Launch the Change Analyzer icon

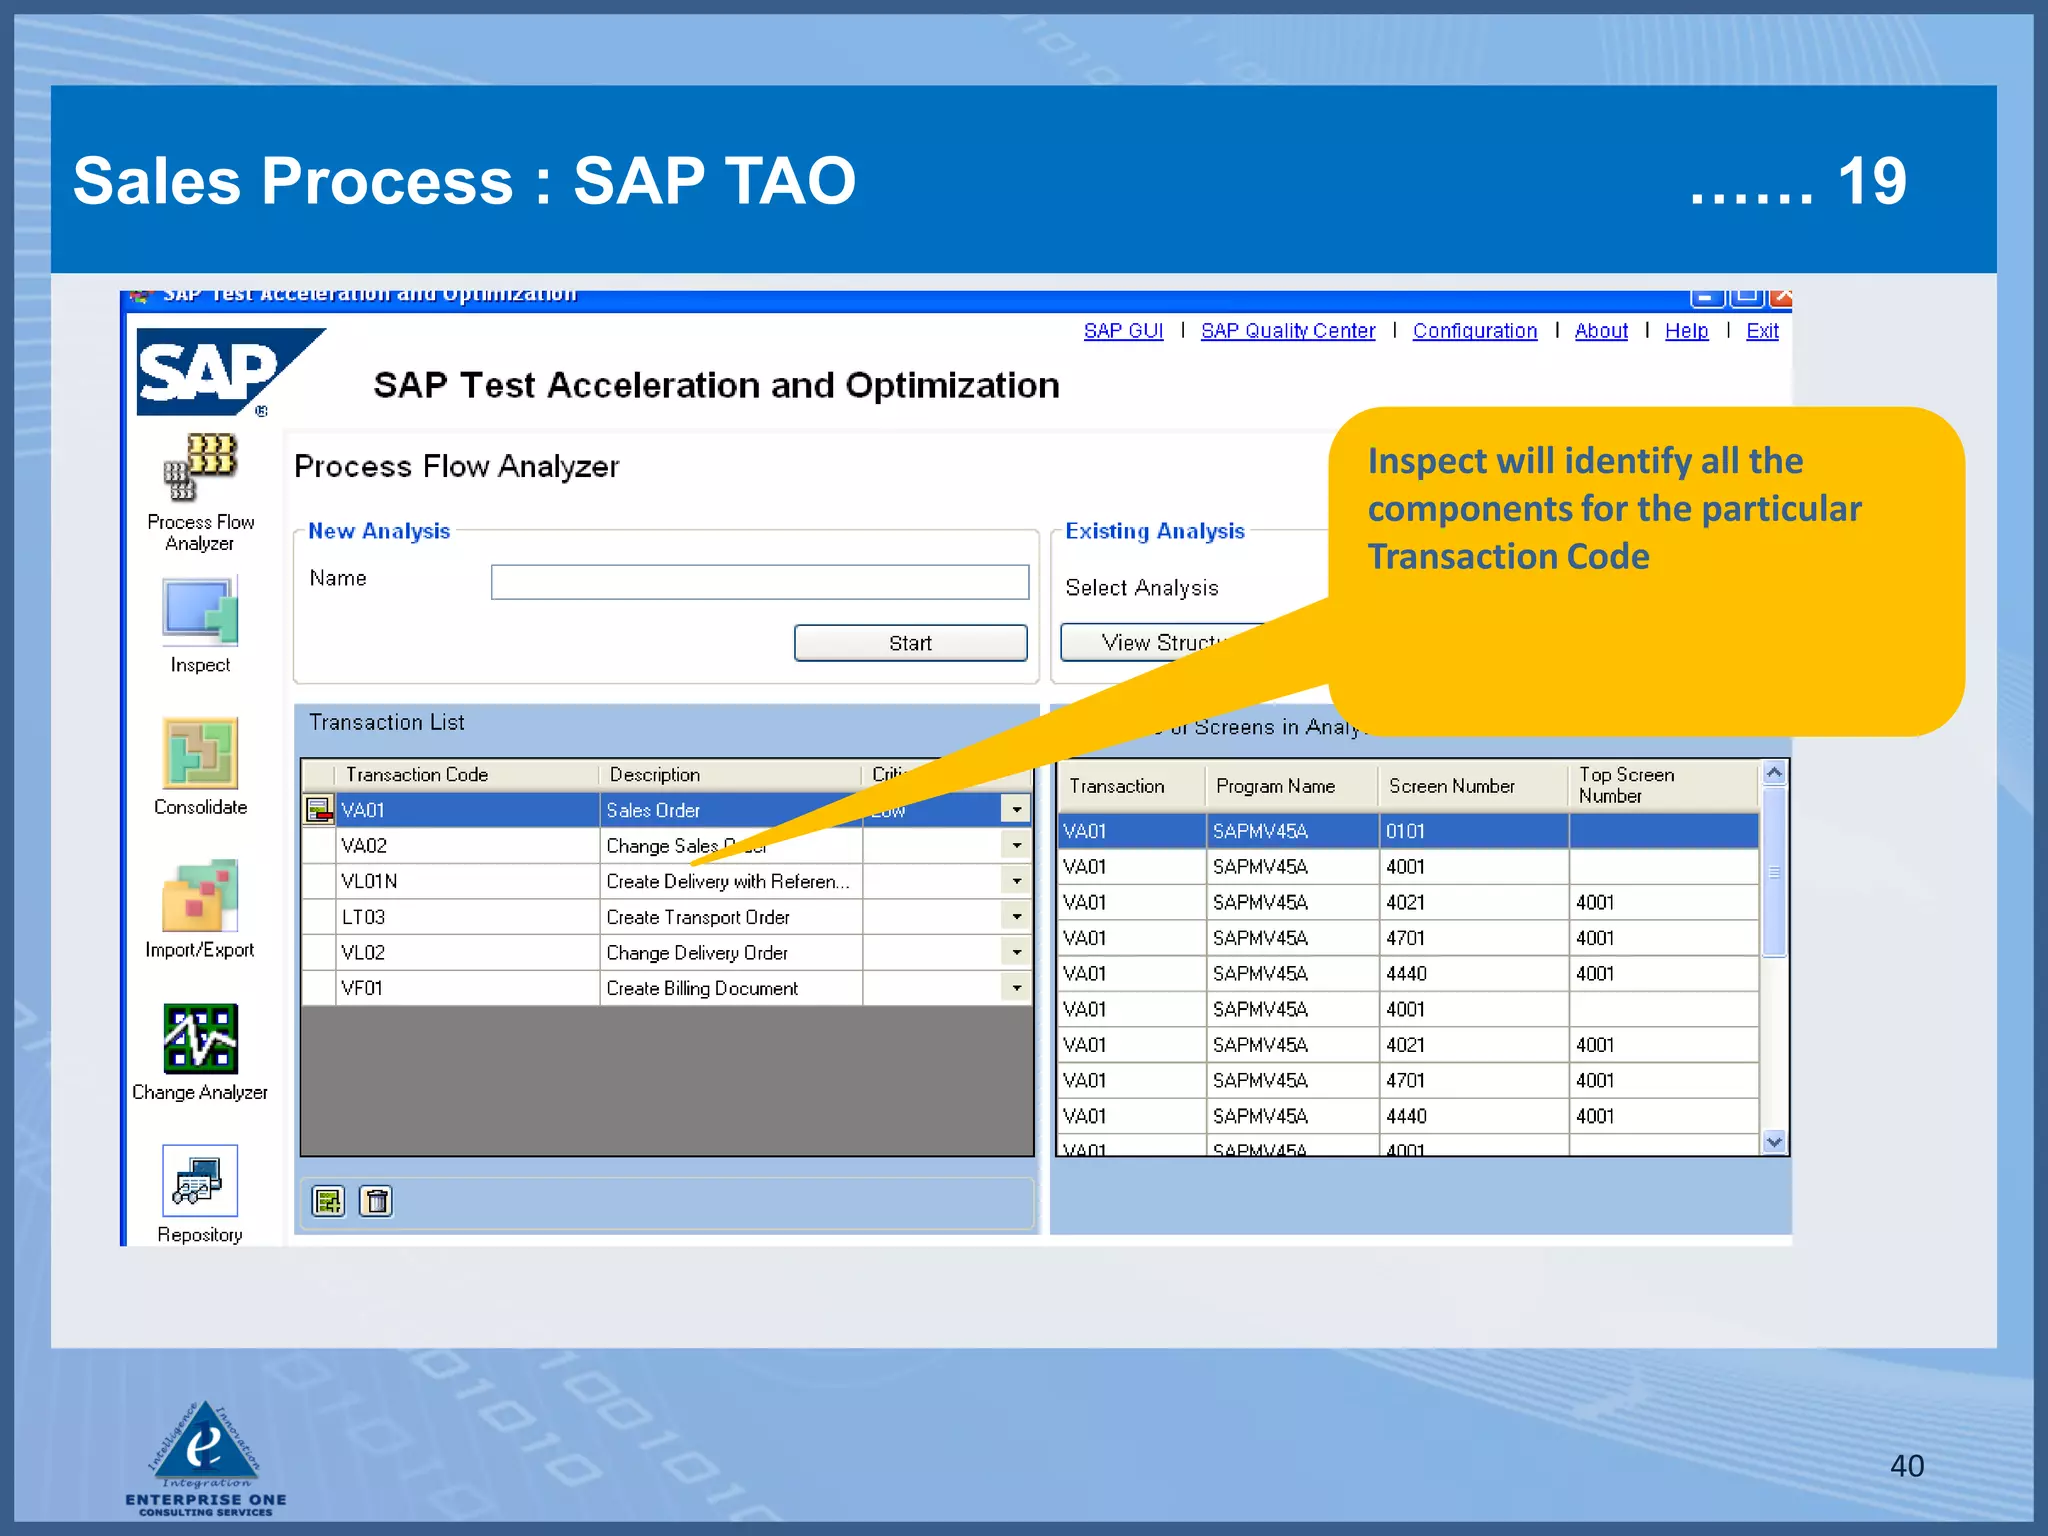(x=200, y=1038)
